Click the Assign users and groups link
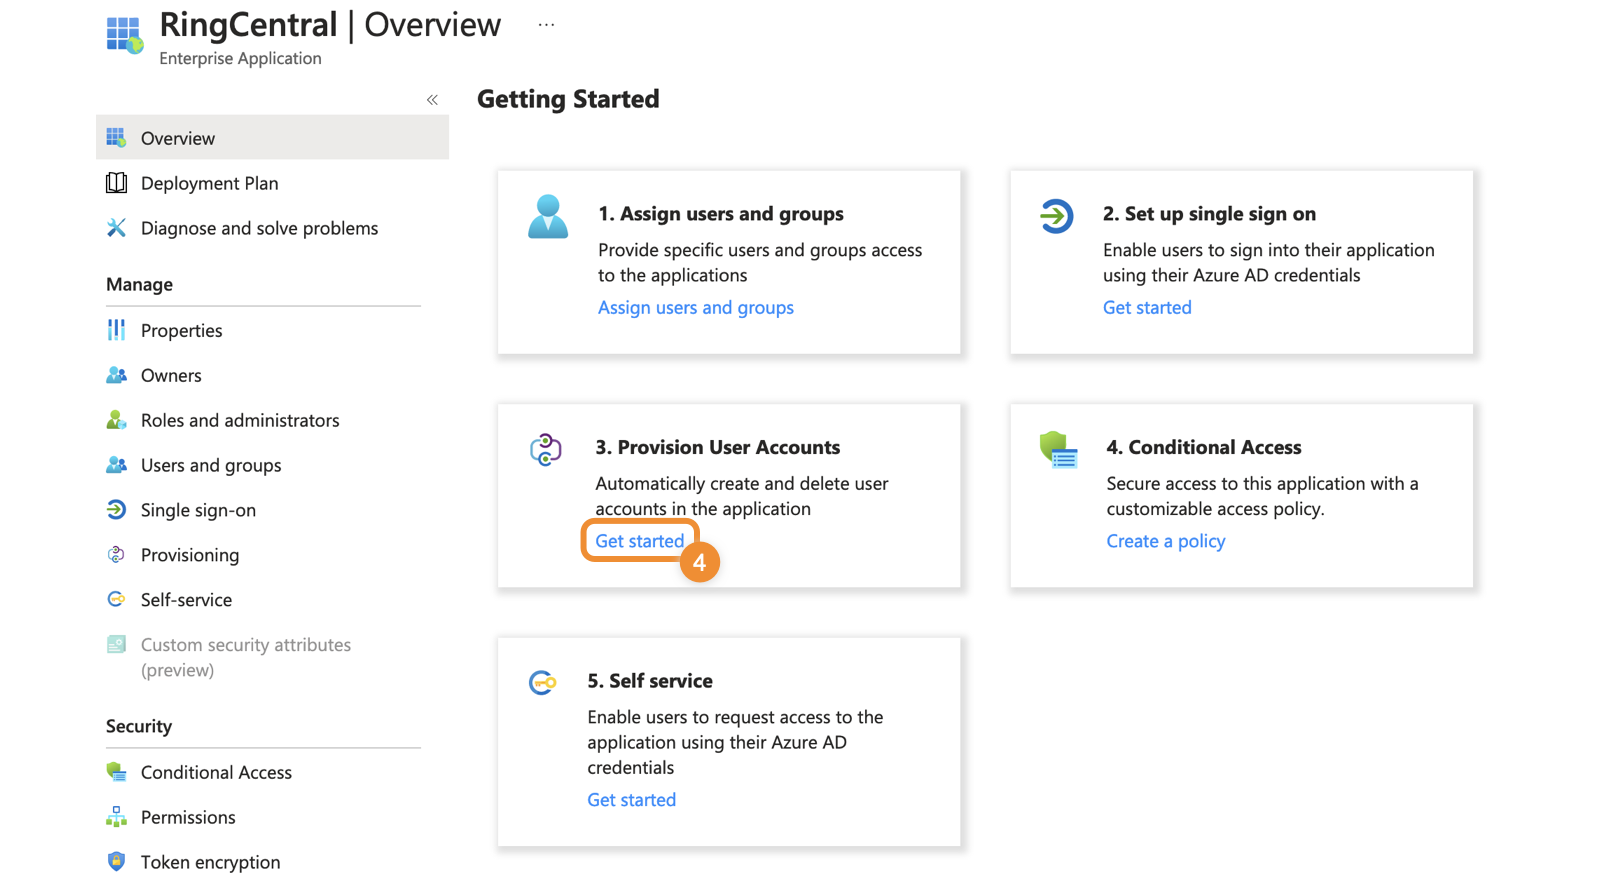The height and width of the screenshot is (880, 1600). [696, 308]
